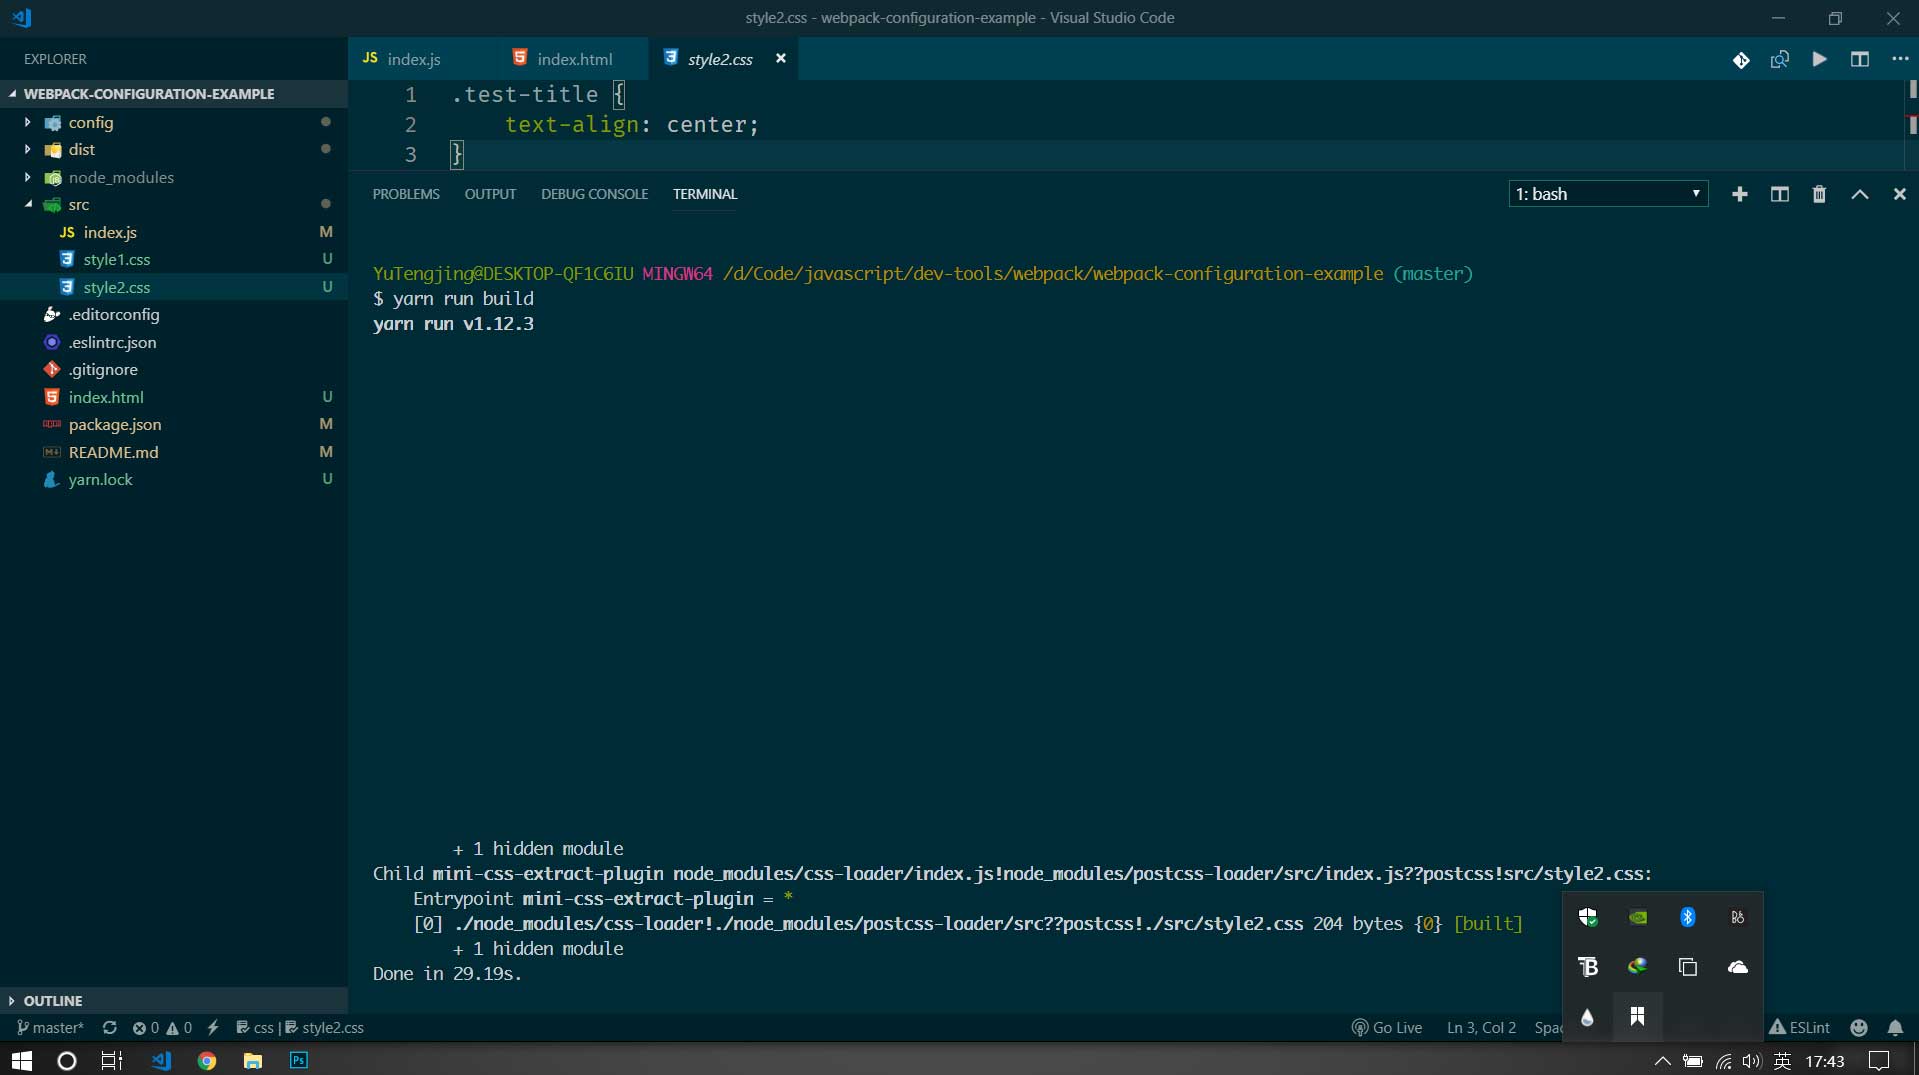Screen dimensions: 1919x1075
Task: Expand the config folder
Action: [x=27, y=122]
